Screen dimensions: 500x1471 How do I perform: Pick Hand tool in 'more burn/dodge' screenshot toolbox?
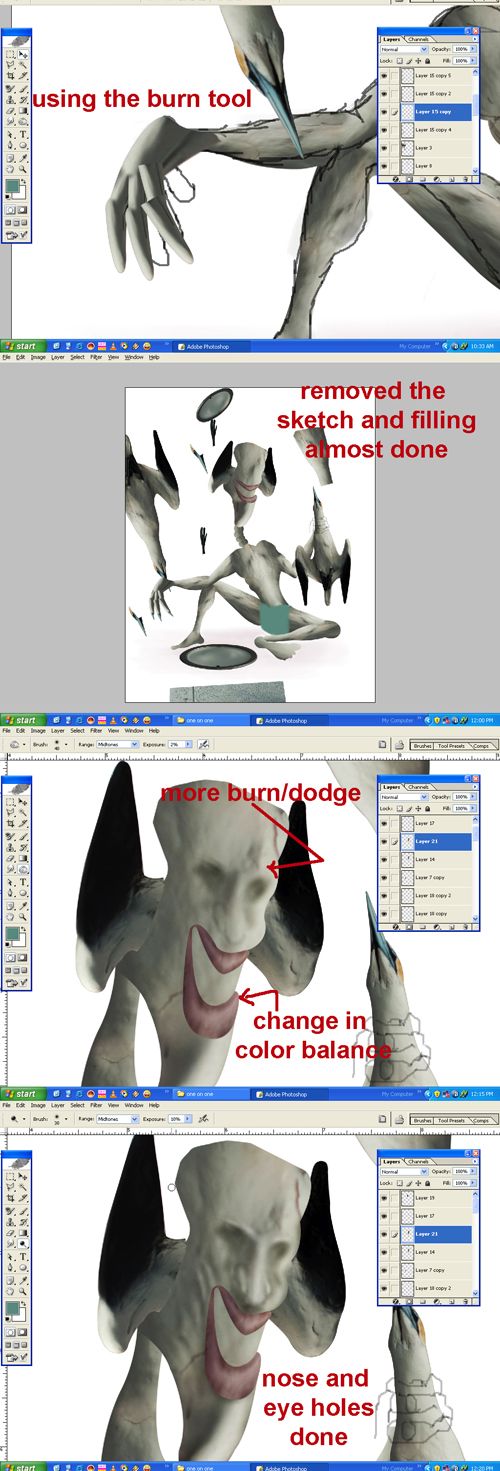10,917
